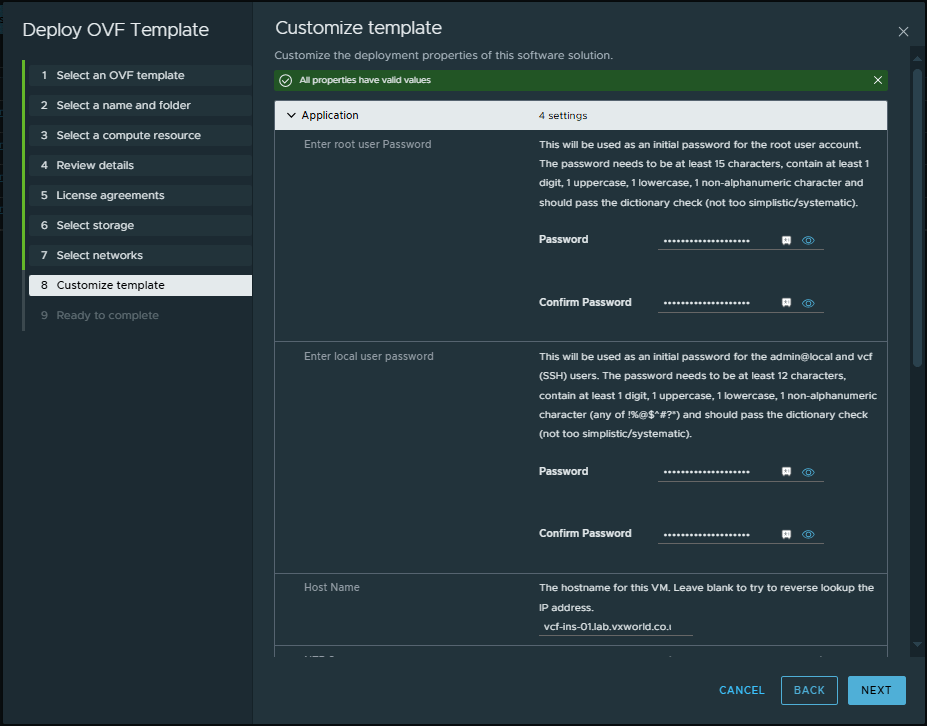This screenshot has height=726, width=927.
Task: Close the Deploy OVF Template dialog
Action: (903, 32)
